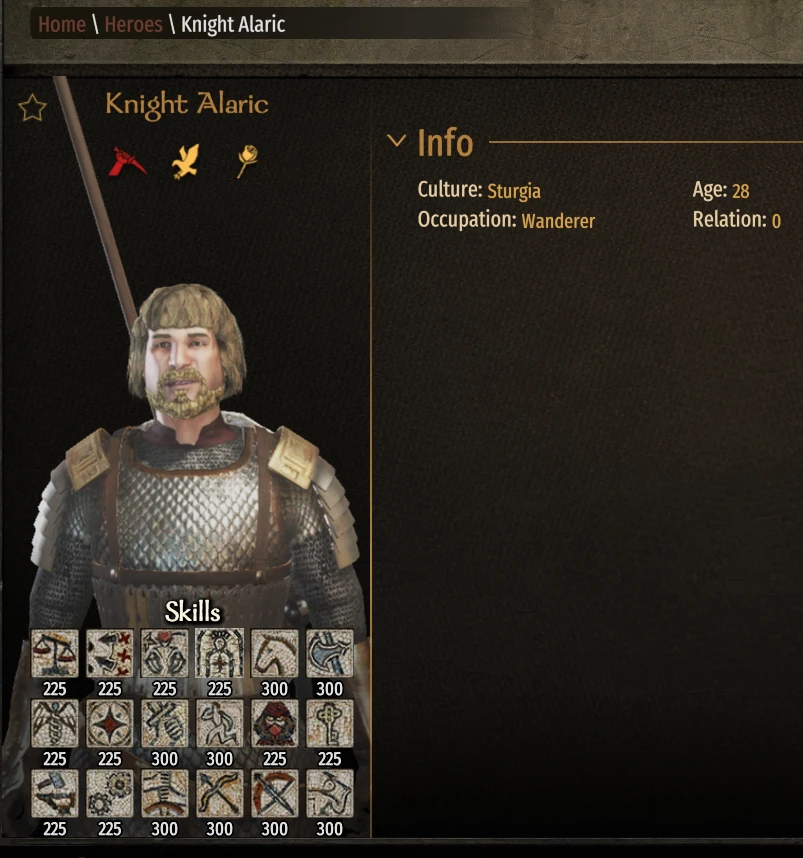Click the gears Engineering skill icon
Screen dimensions: 803x858
coord(109,793)
